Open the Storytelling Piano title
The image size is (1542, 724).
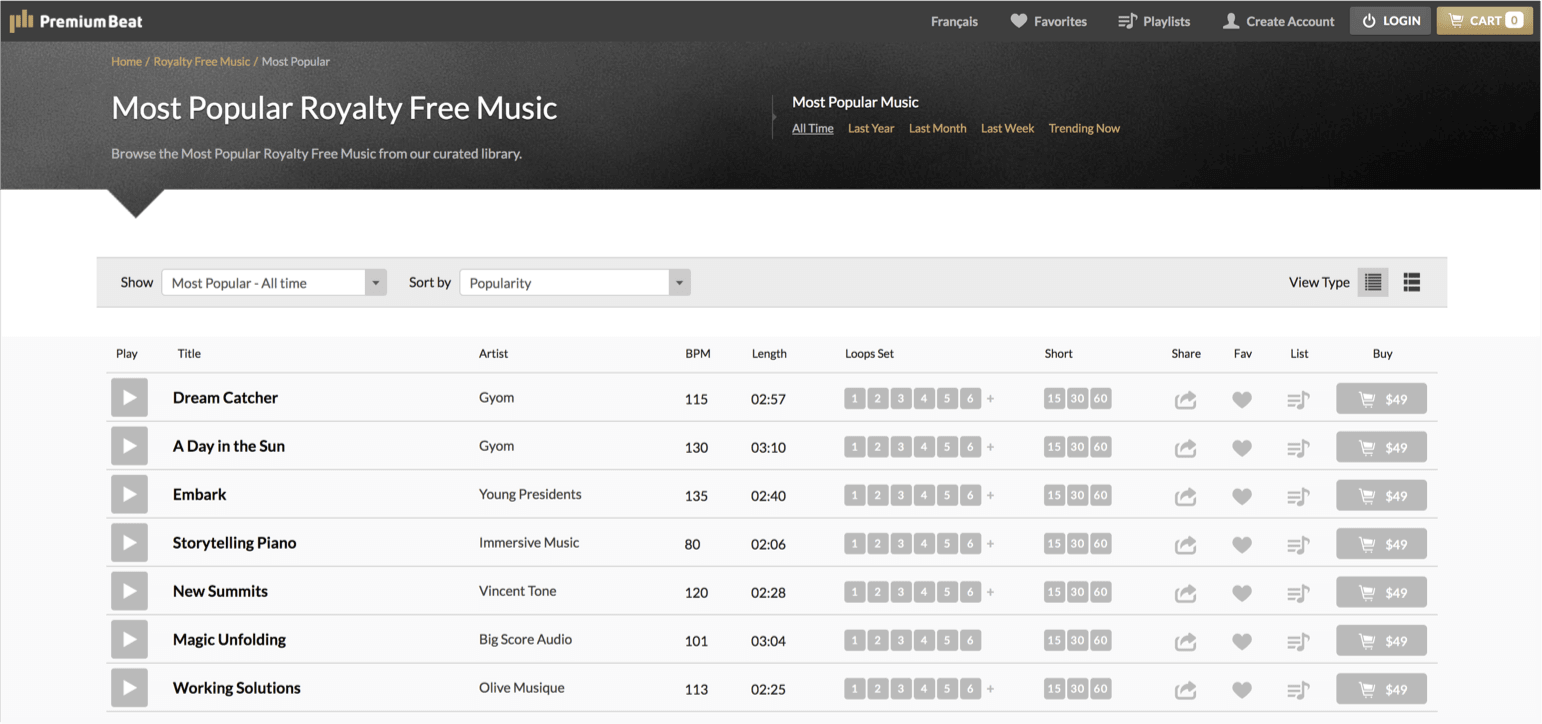(x=235, y=543)
